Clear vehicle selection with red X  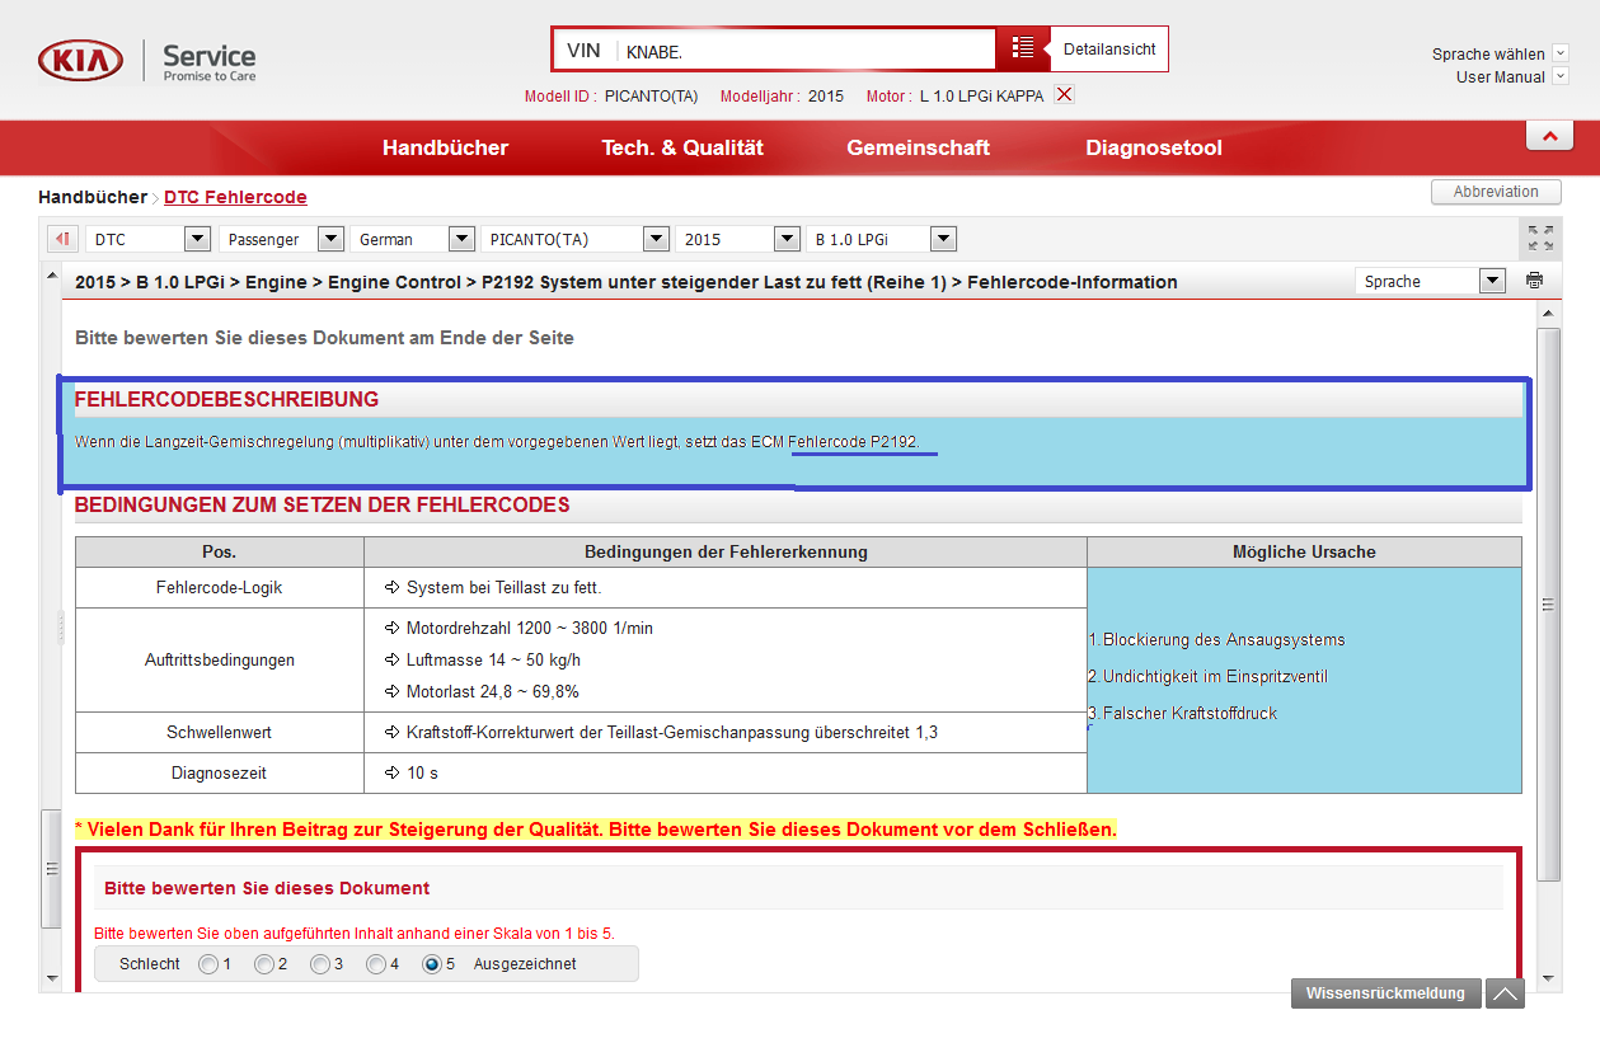pos(1064,95)
